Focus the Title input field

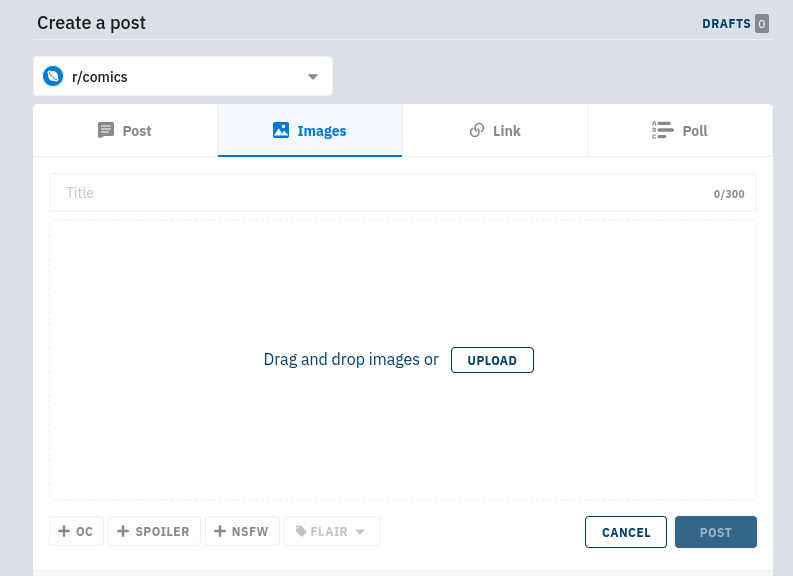pyautogui.click(x=403, y=193)
